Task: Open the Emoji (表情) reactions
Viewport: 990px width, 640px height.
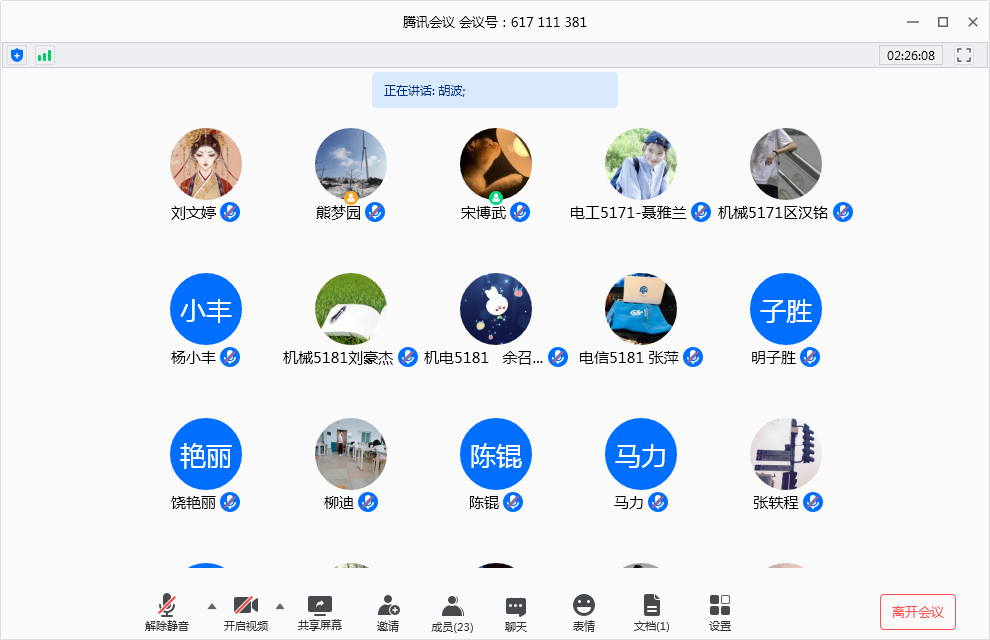Action: 584,612
